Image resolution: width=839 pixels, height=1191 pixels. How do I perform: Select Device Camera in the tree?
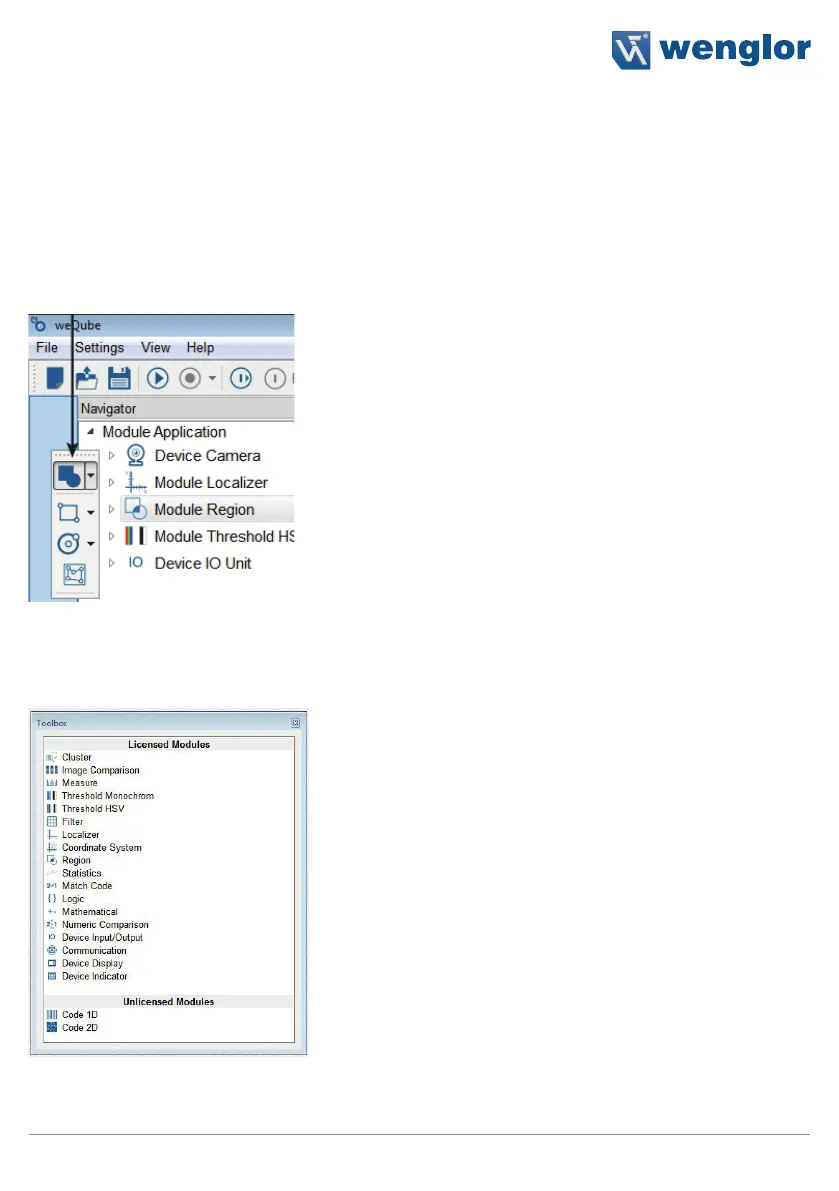(x=207, y=456)
